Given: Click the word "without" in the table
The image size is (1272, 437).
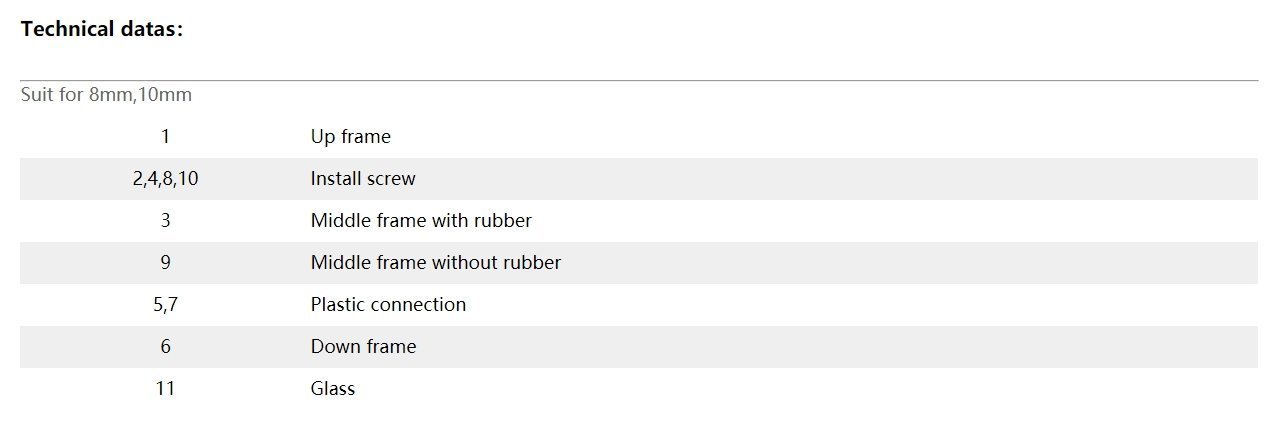Looking at the screenshot, I should pyautogui.click(x=466, y=263).
